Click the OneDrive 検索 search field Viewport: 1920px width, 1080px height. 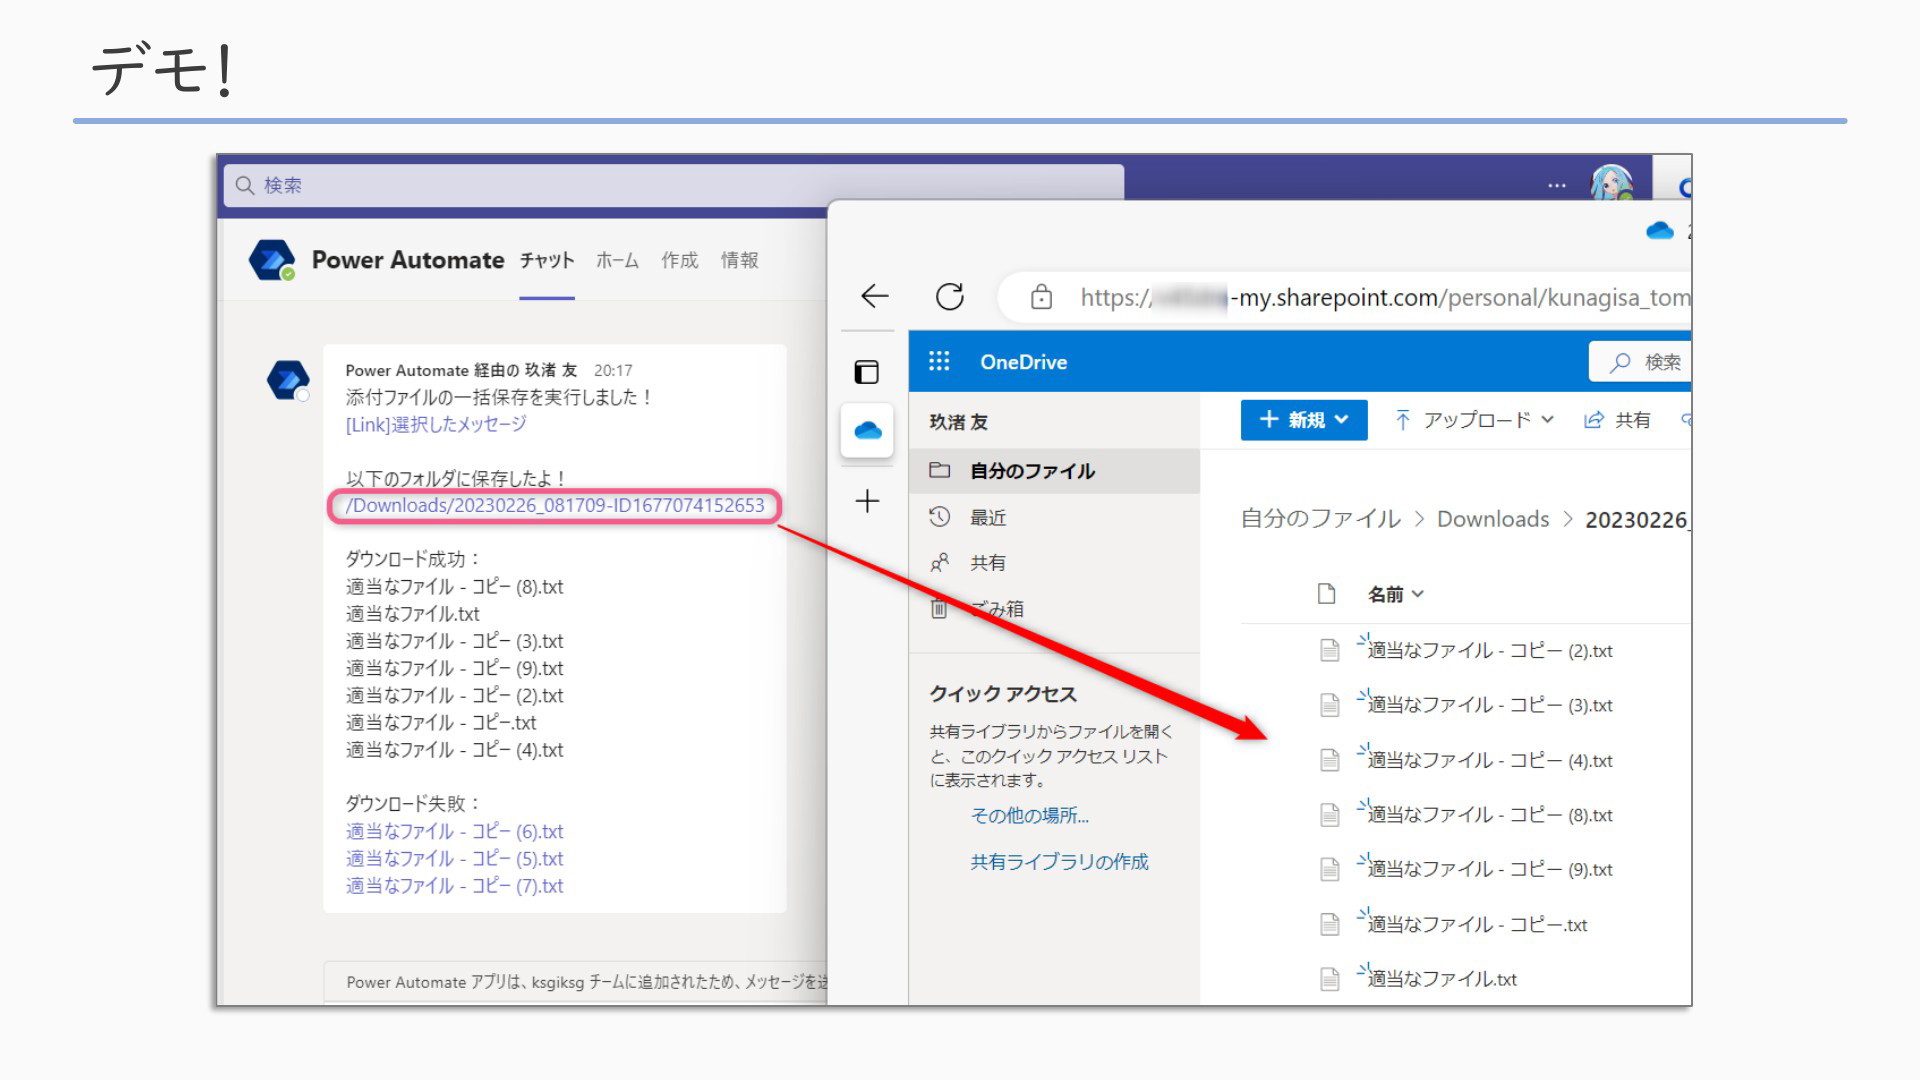tap(1640, 362)
